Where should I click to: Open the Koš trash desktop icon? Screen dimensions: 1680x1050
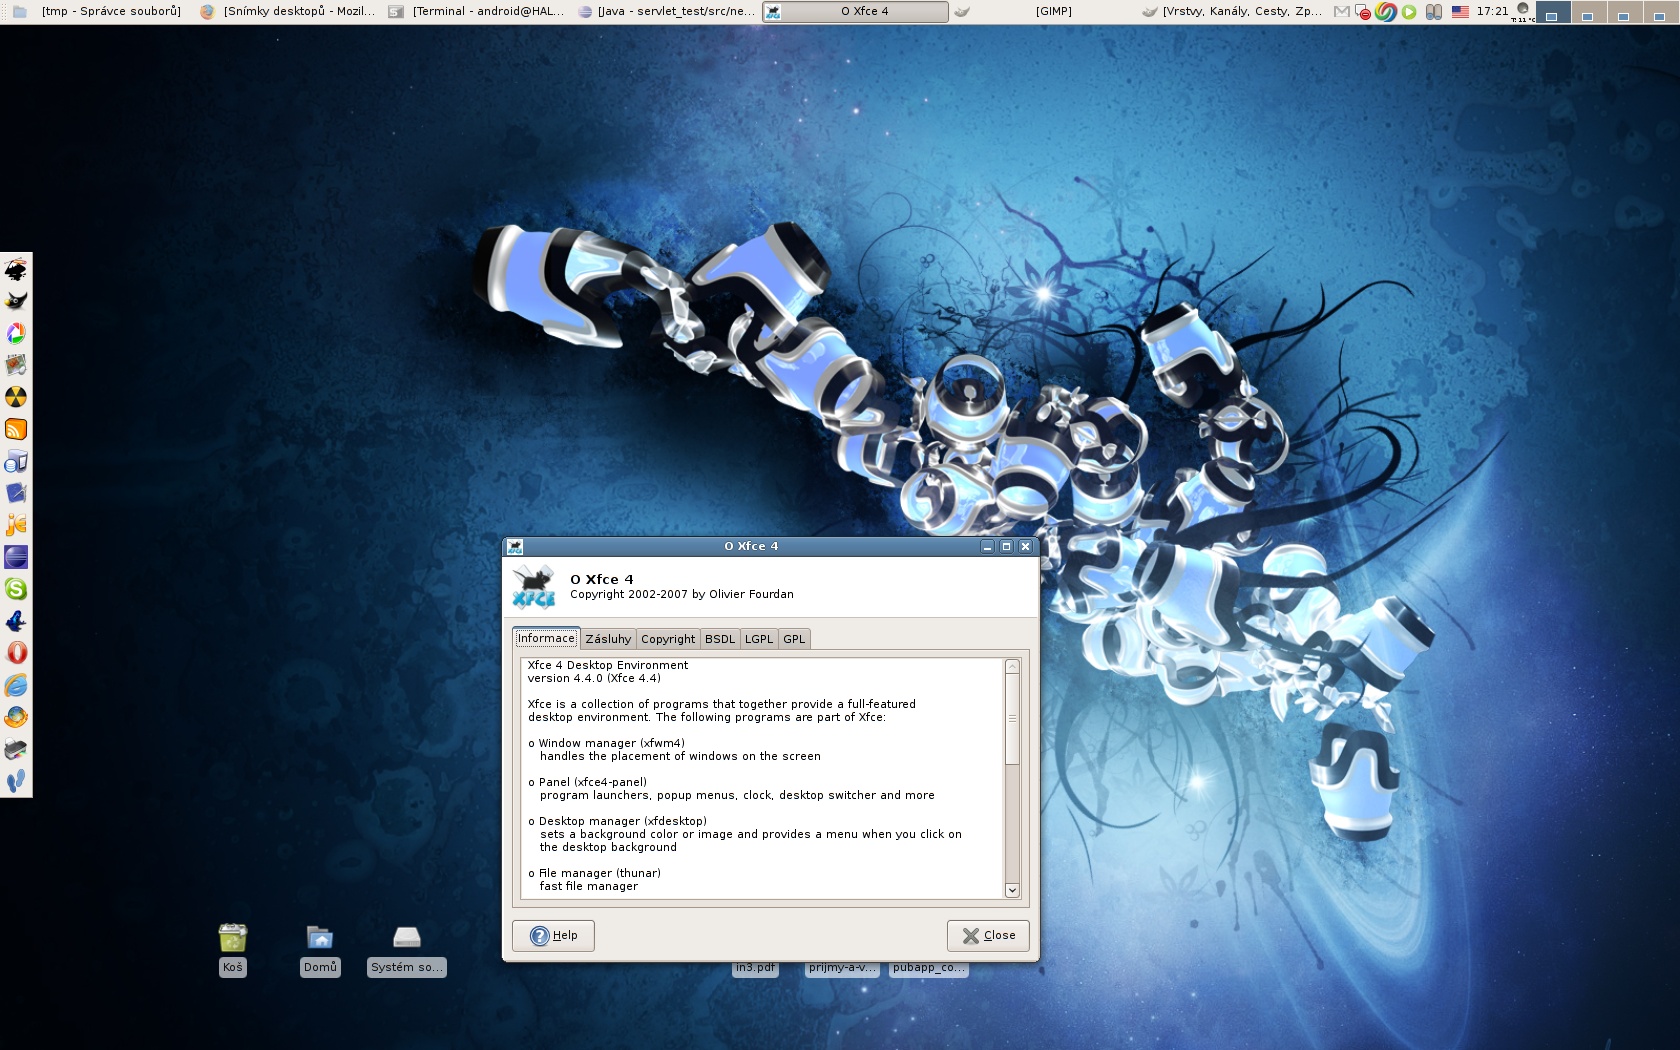tap(232, 939)
